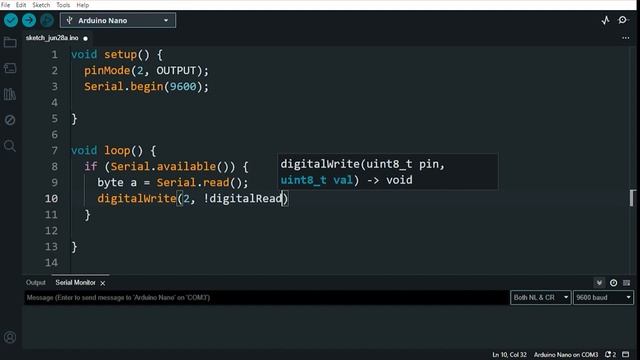Switch to the Output tab
640x360 pixels.
tap(36, 282)
